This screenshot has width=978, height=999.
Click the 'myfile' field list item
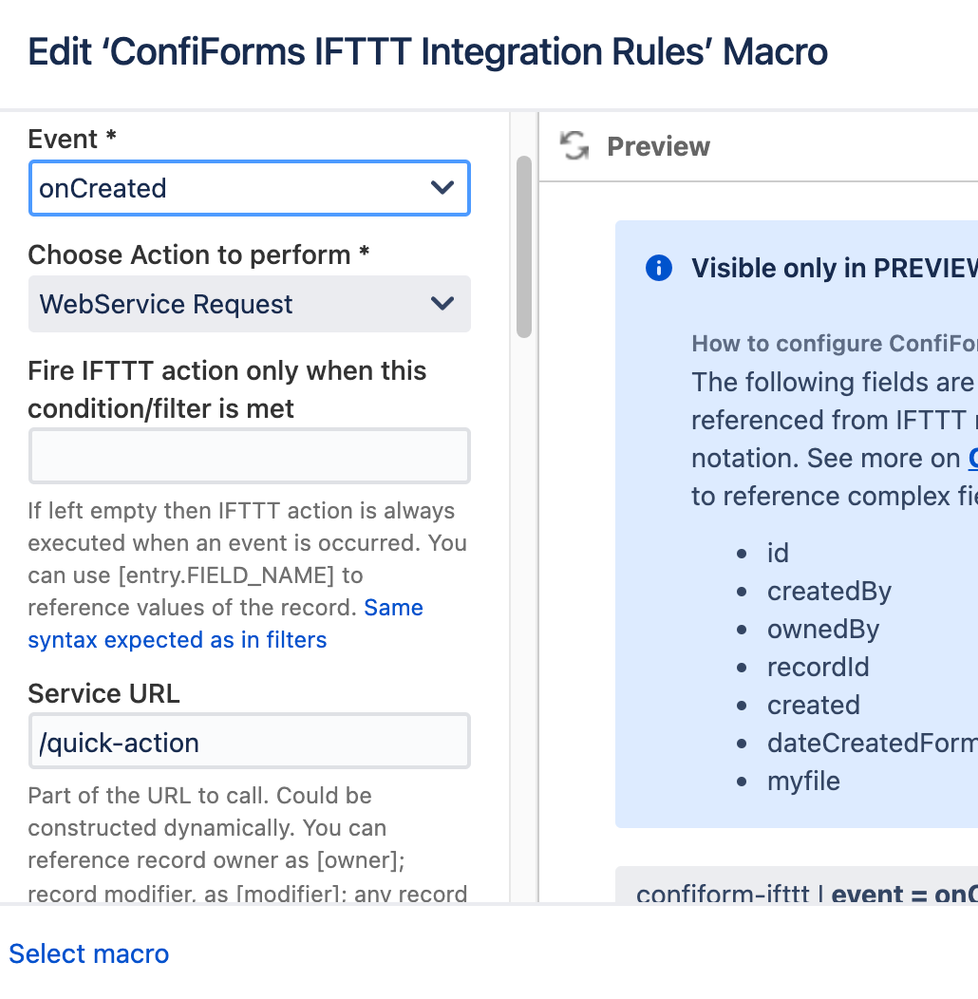coord(803,781)
